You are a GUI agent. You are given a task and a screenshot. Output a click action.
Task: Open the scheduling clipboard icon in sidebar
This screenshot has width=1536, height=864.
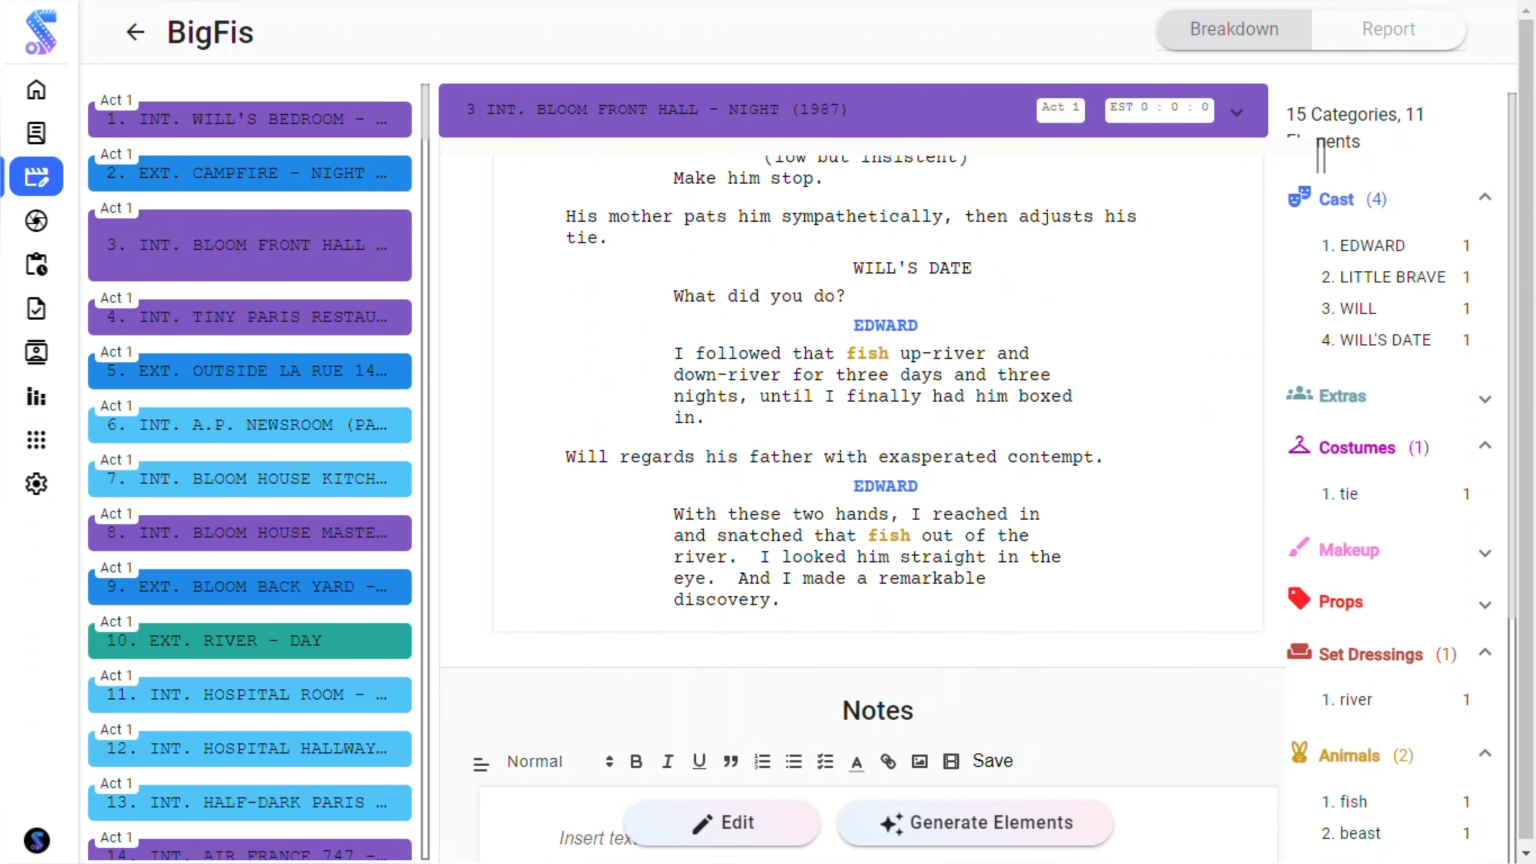36,264
